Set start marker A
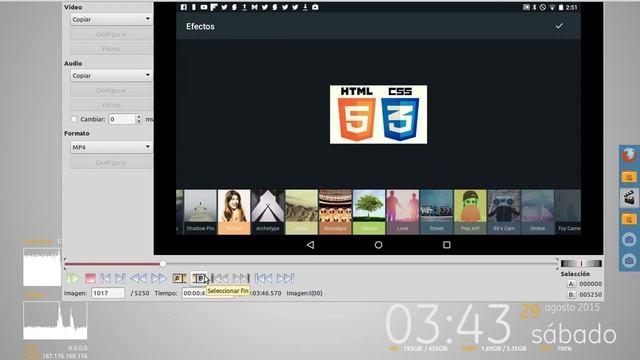 click(179, 278)
